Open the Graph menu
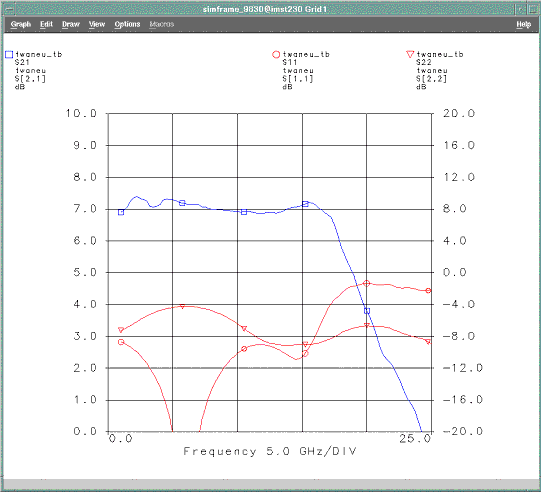Viewport: 541px width, 492px height. (21, 24)
